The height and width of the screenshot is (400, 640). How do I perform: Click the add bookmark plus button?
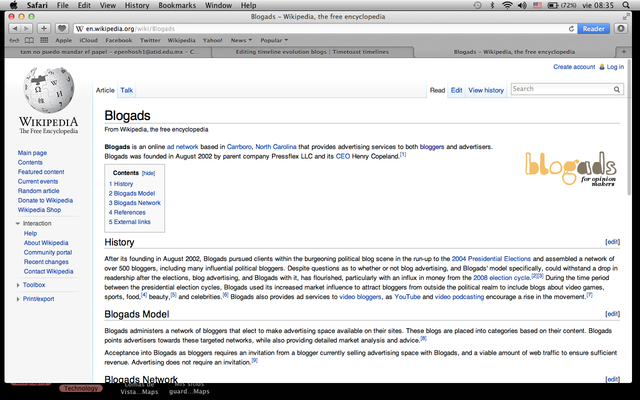pos(44,29)
